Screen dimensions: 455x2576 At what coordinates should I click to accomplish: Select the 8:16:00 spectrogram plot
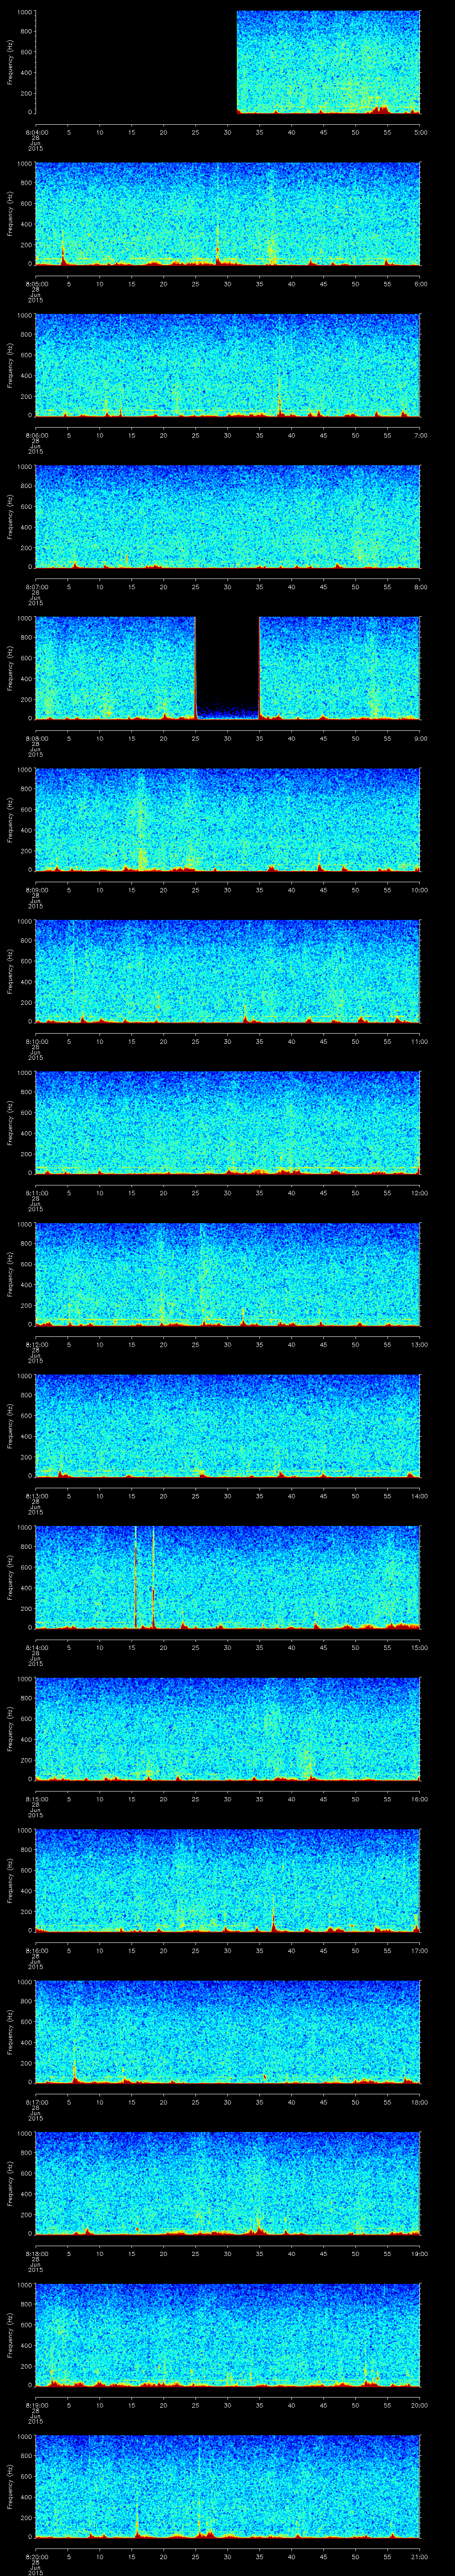228,1880
